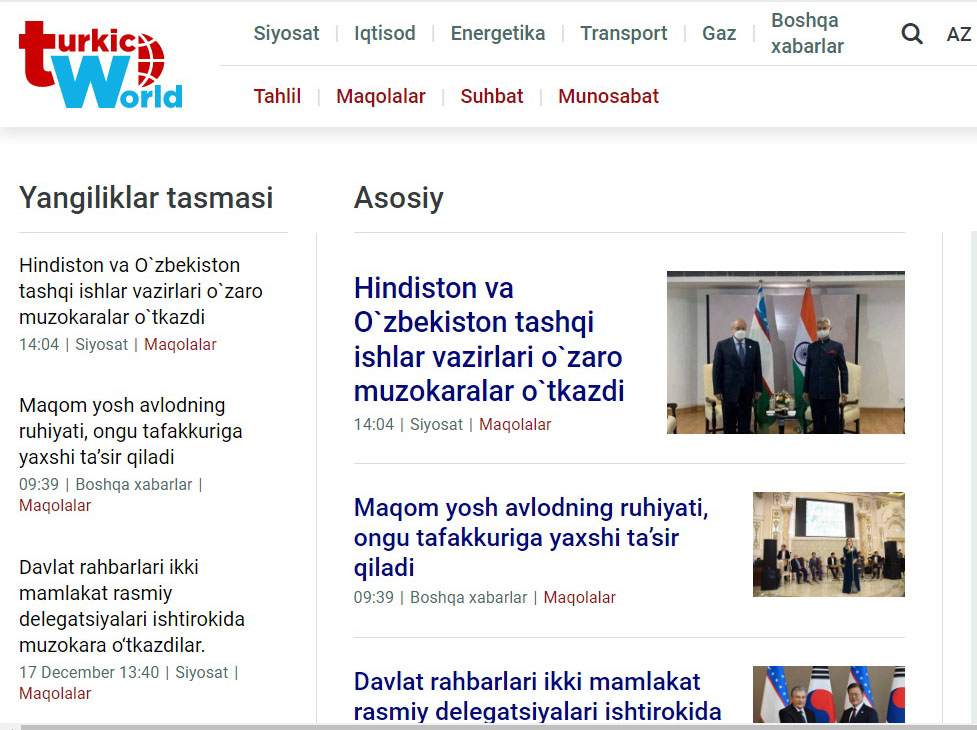Open Yangiliklar tasmasi heading
This screenshot has width=977, height=730.
pos(146,198)
